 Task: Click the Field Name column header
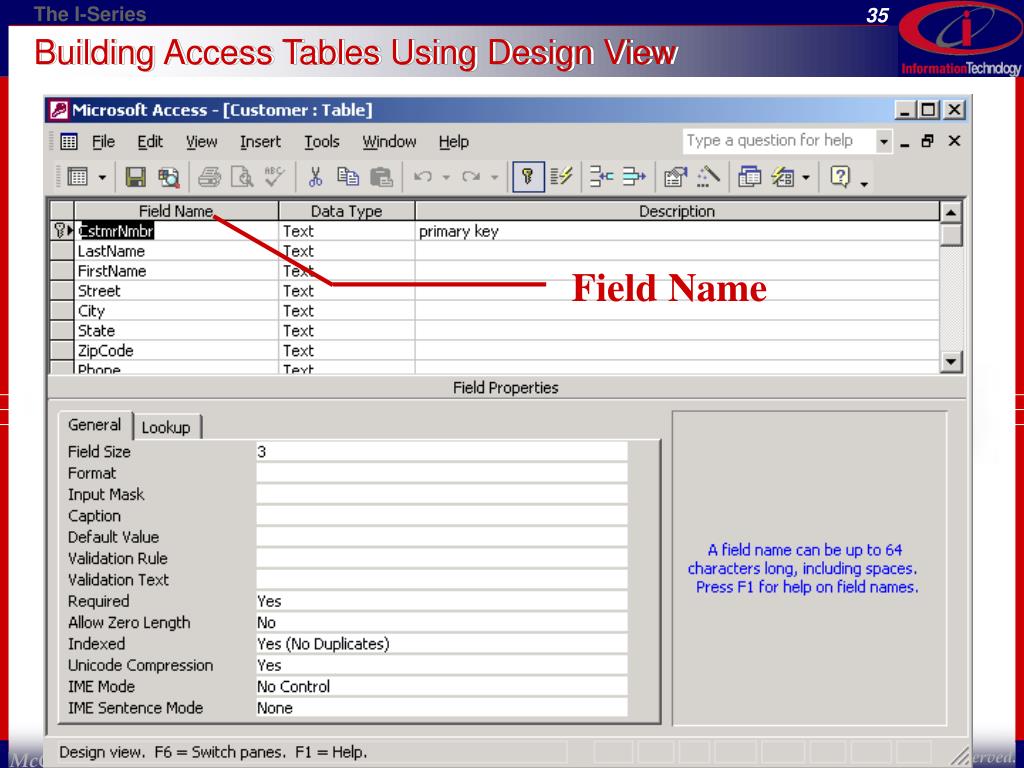pos(177,211)
